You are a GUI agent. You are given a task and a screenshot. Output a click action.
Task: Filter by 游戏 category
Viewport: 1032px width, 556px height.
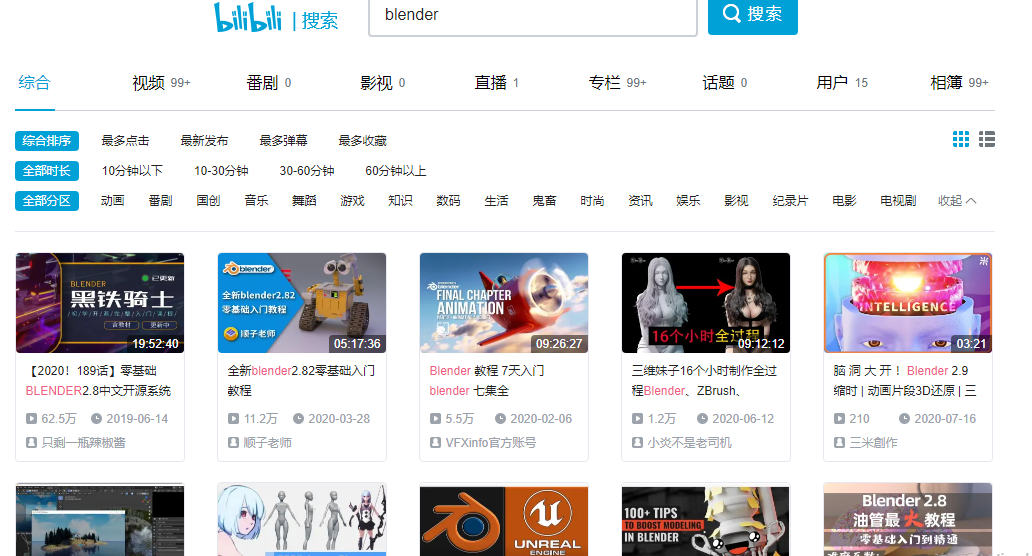coord(352,201)
